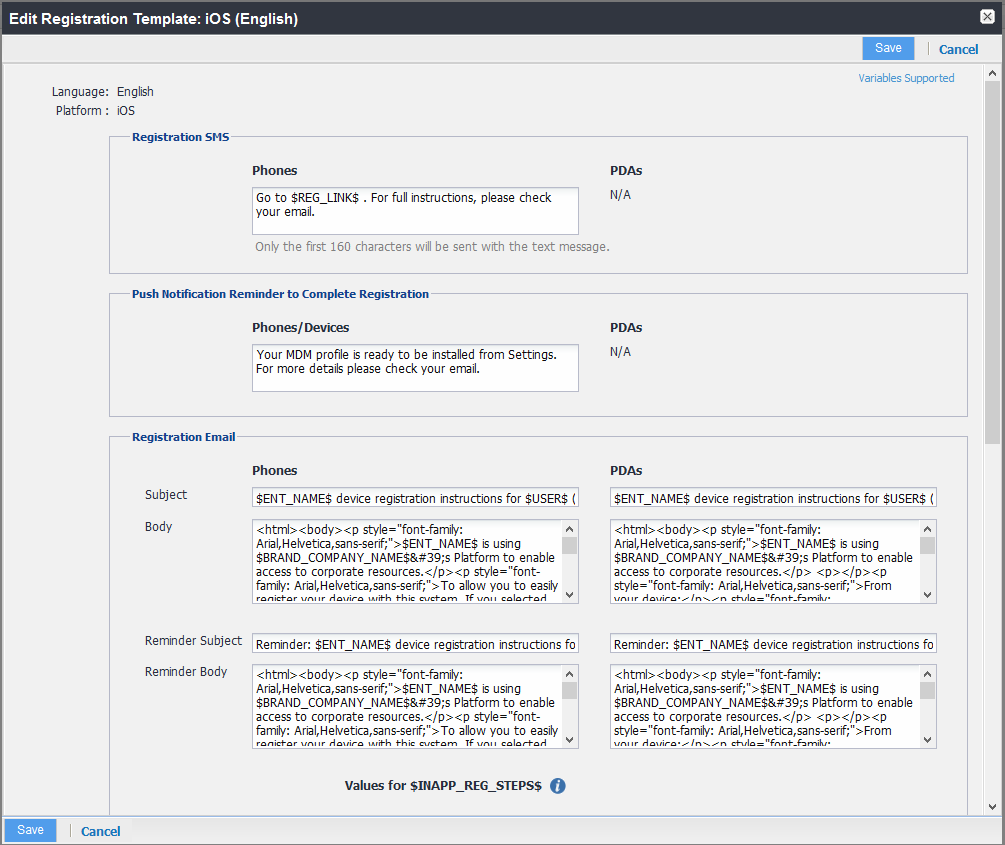Click the PDAs Reminder Subject field

[770, 643]
